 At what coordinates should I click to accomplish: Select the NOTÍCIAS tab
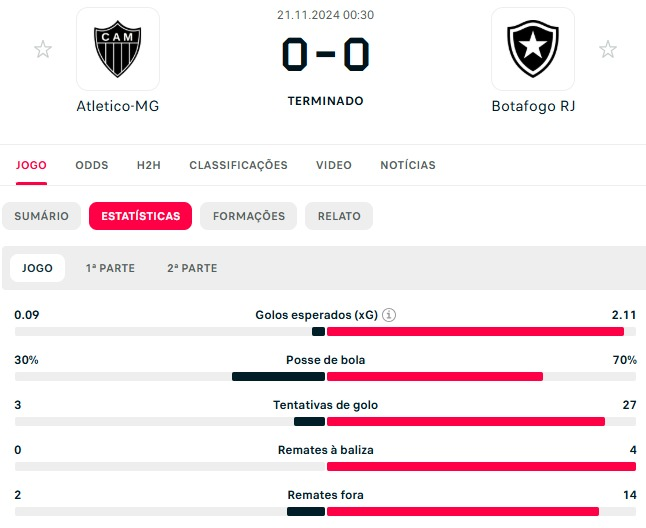pos(408,165)
